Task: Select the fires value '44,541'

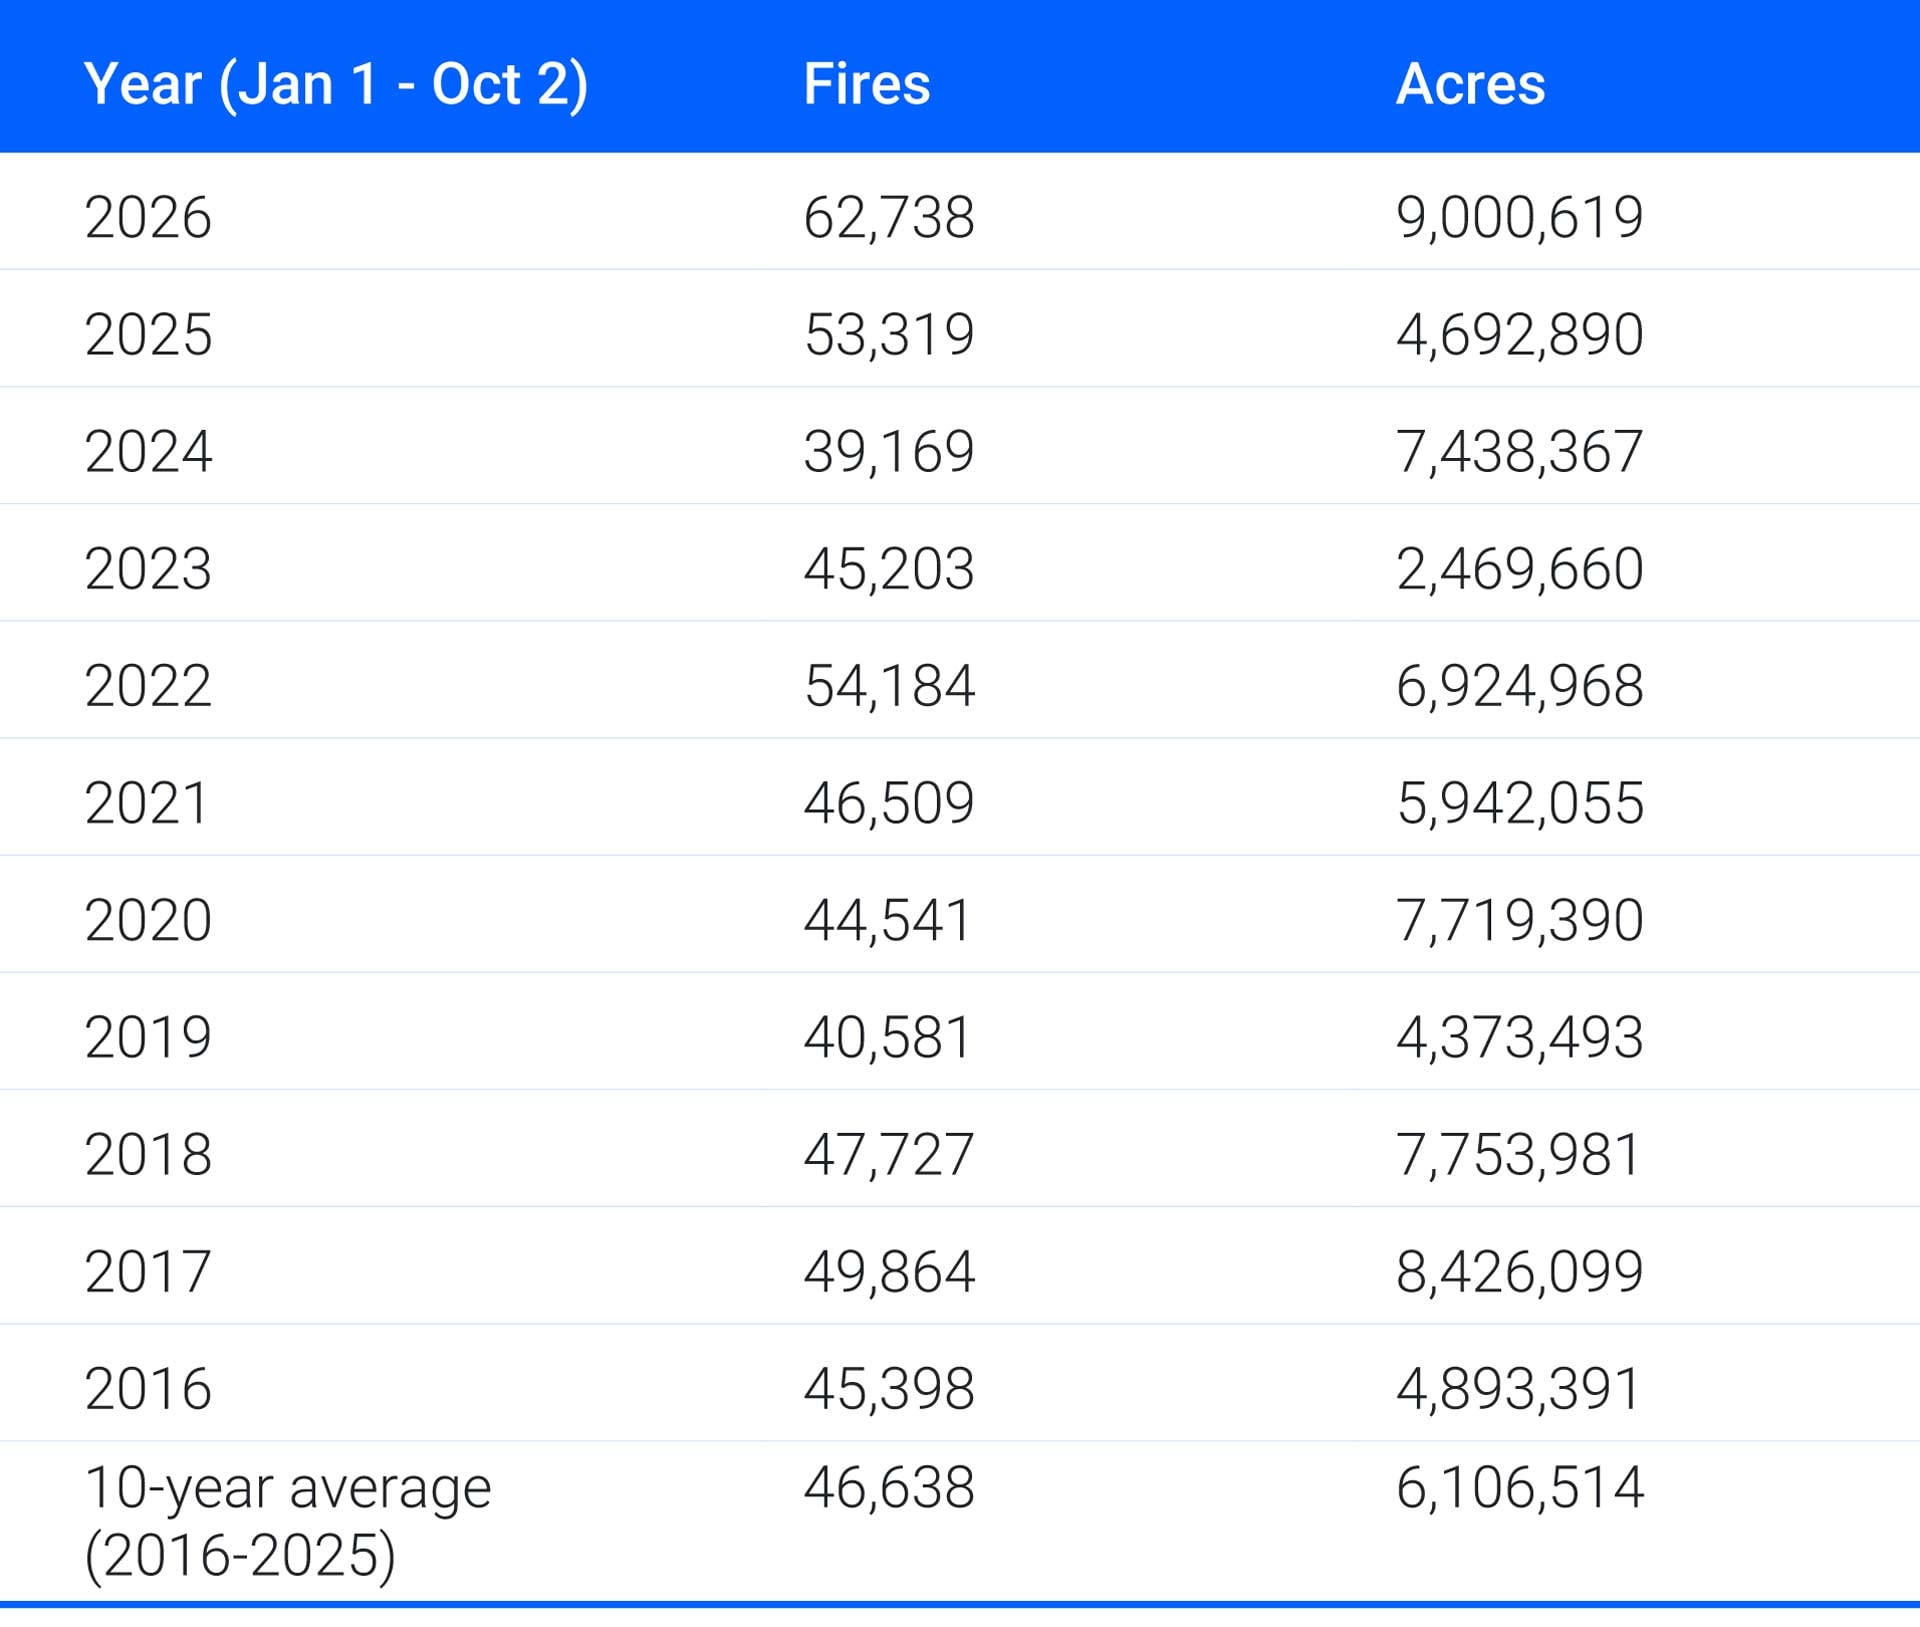Action: (x=887, y=920)
